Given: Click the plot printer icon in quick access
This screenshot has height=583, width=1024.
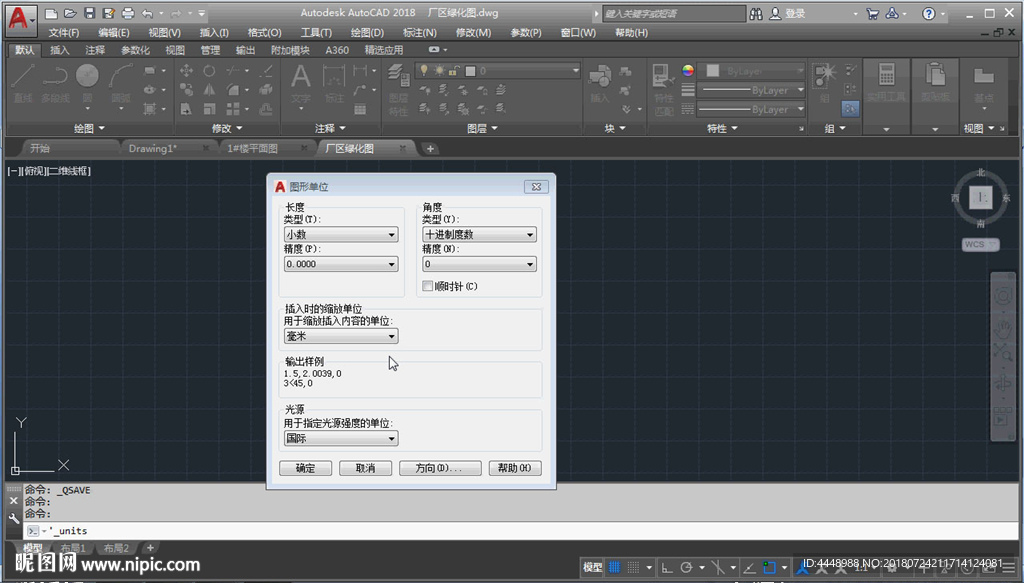Looking at the screenshot, I should (128, 13).
